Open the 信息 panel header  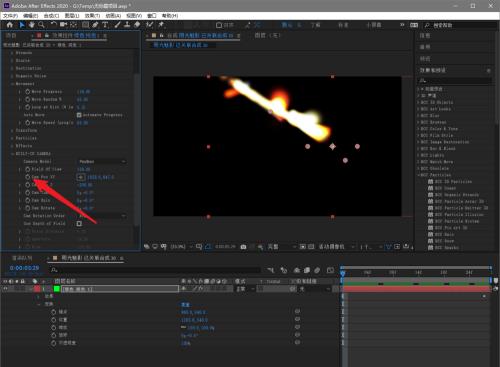(x=425, y=36)
